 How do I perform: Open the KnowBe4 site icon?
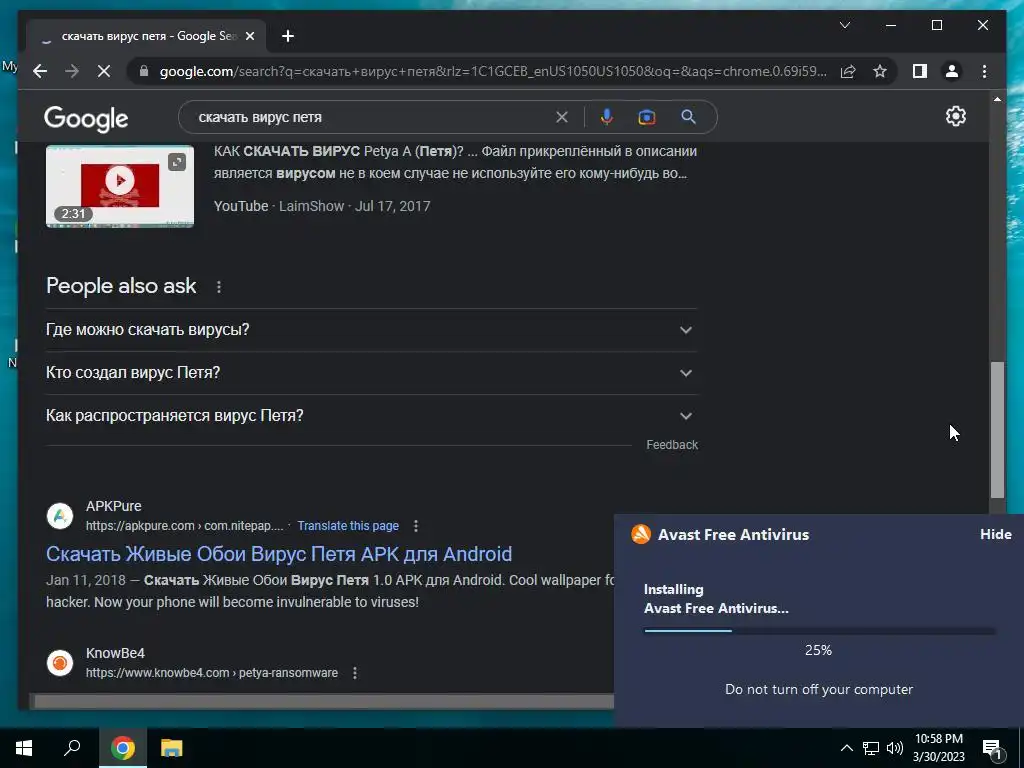60,663
